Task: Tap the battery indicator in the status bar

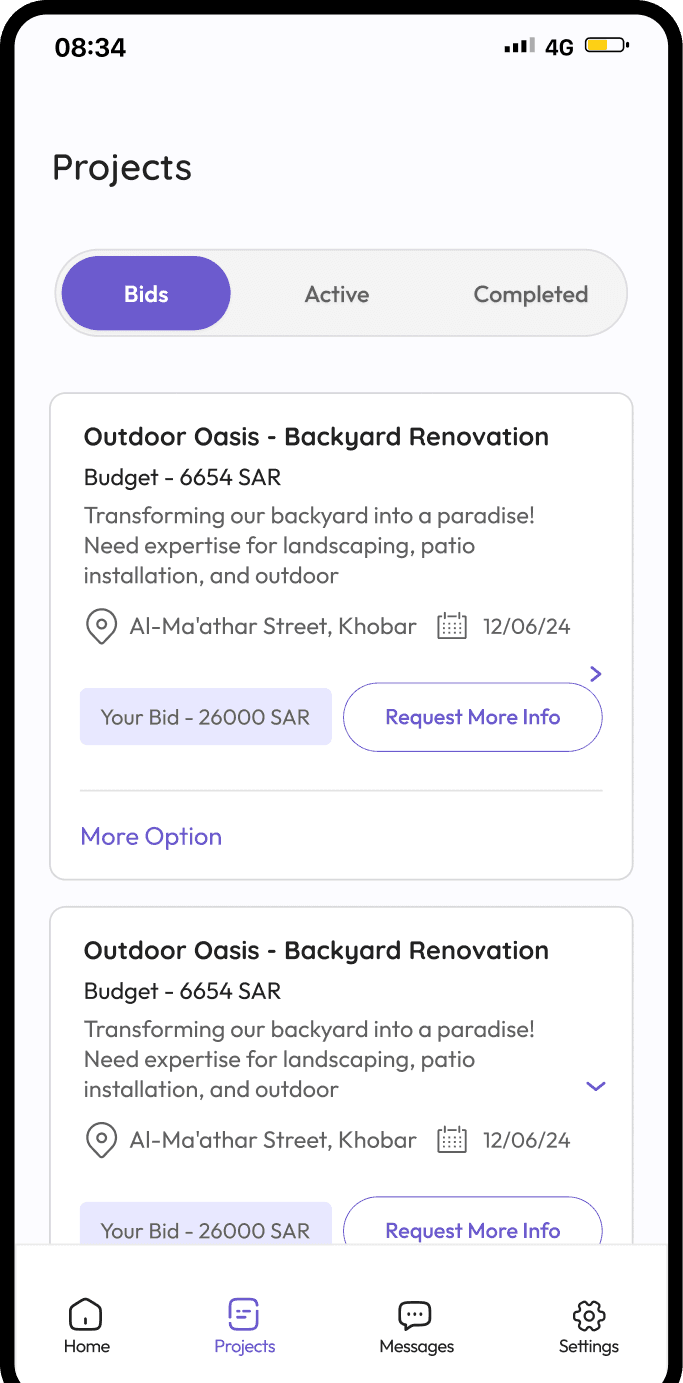Action: pyautogui.click(x=606, y=46)
